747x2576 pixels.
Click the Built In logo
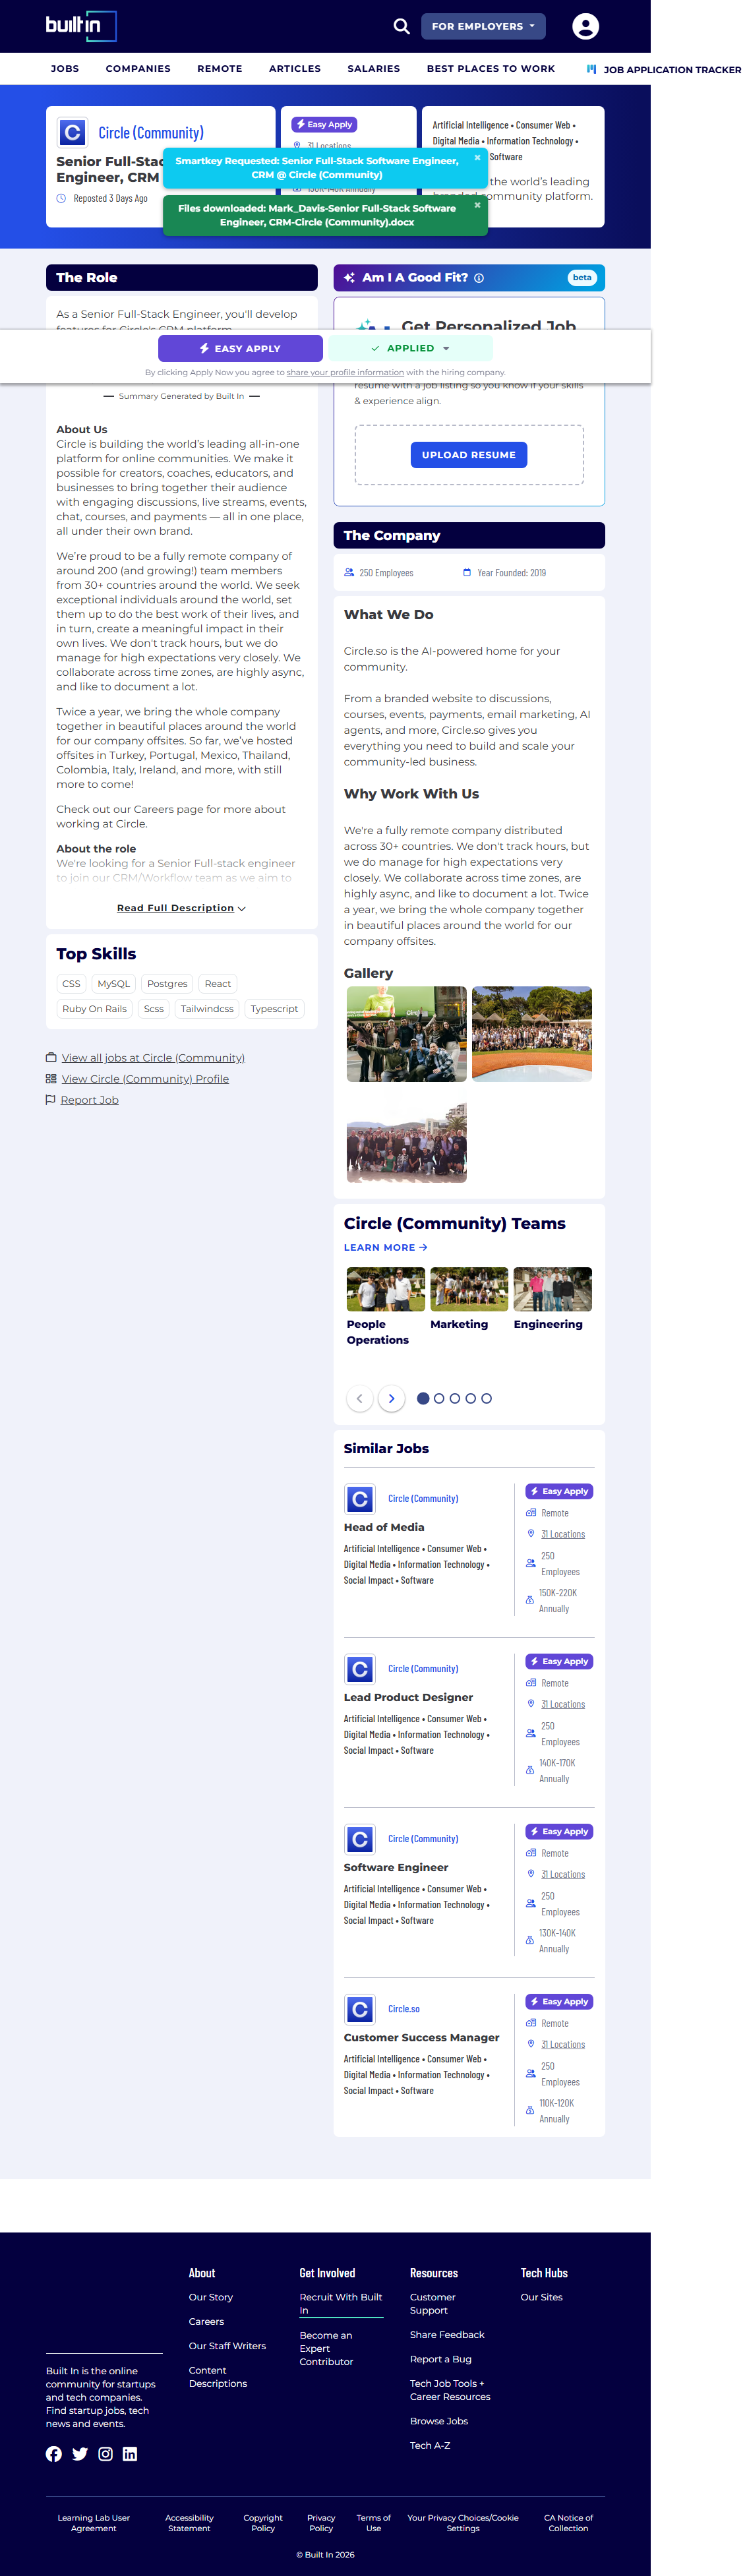click(80, 26)
